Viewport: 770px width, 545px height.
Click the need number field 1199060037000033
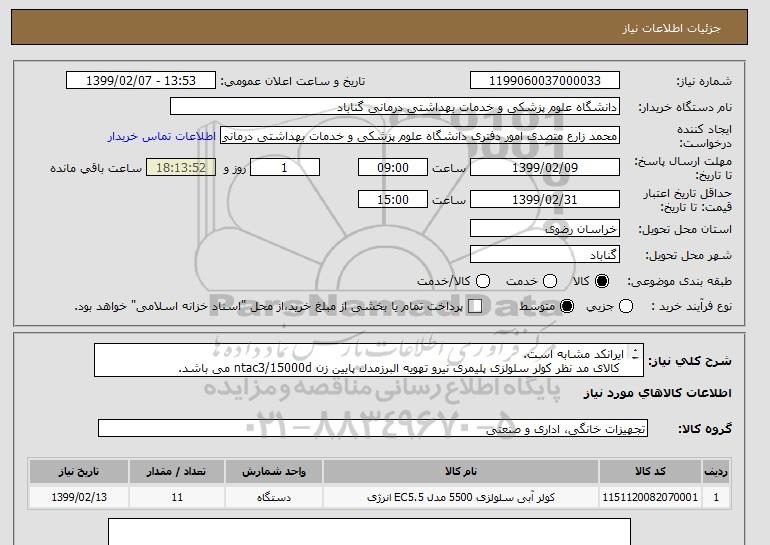[x=545, y=81]
